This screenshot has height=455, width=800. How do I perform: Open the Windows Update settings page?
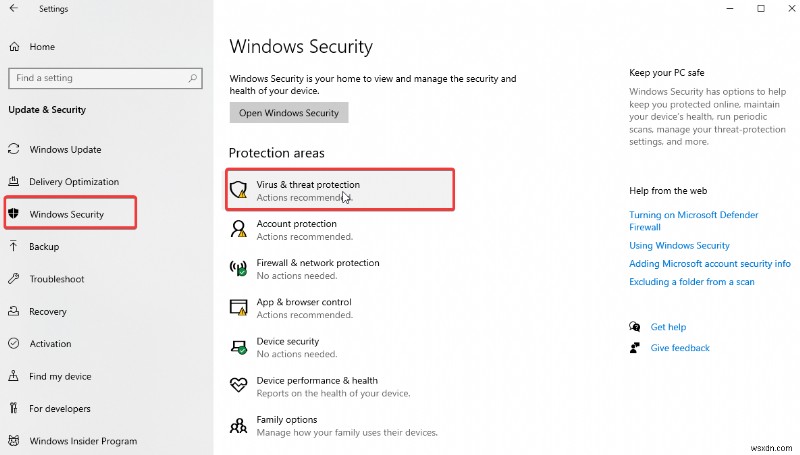point(65,150)
